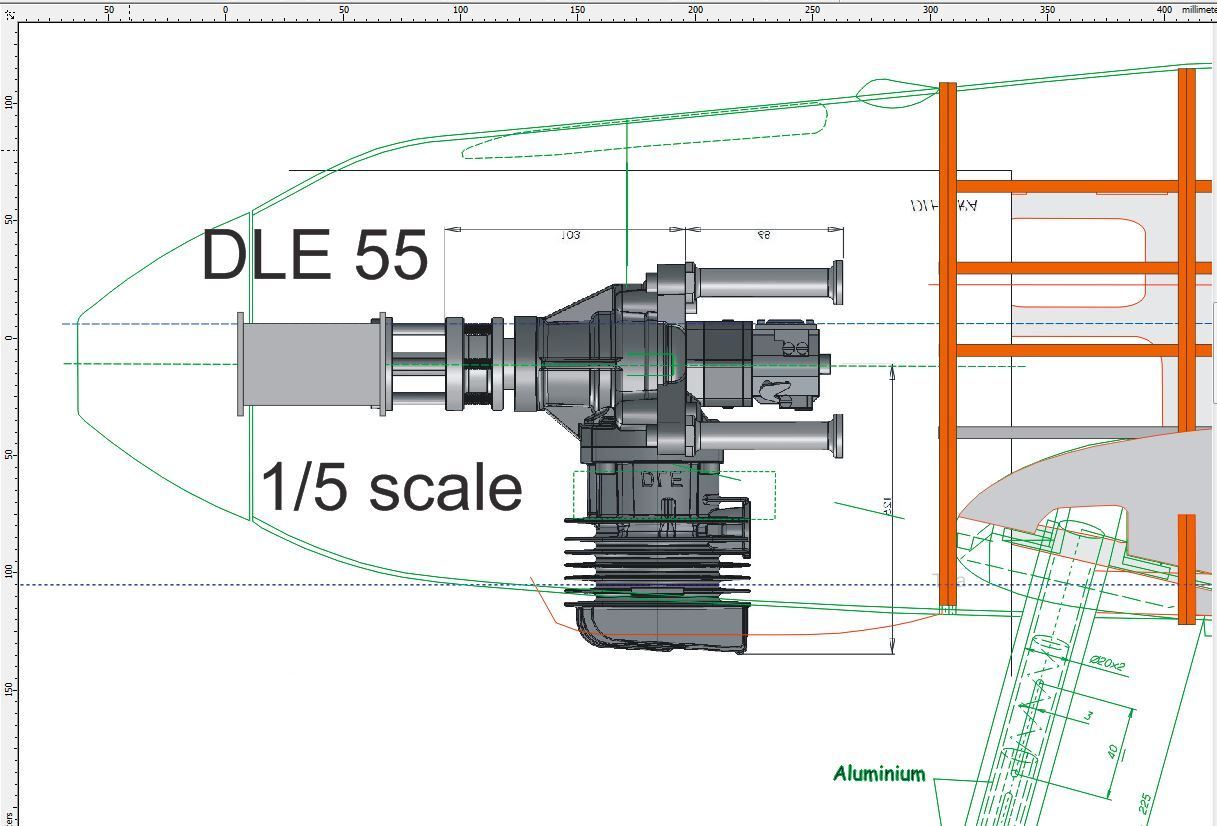Click the green "Aluminium" annotation label
The width and height of the screenshot is (1217, 826).
(x=879, y=774)
